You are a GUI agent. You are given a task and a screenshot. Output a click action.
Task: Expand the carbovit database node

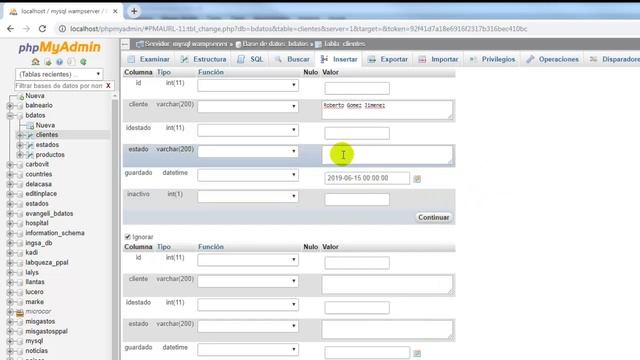point(10,164)
